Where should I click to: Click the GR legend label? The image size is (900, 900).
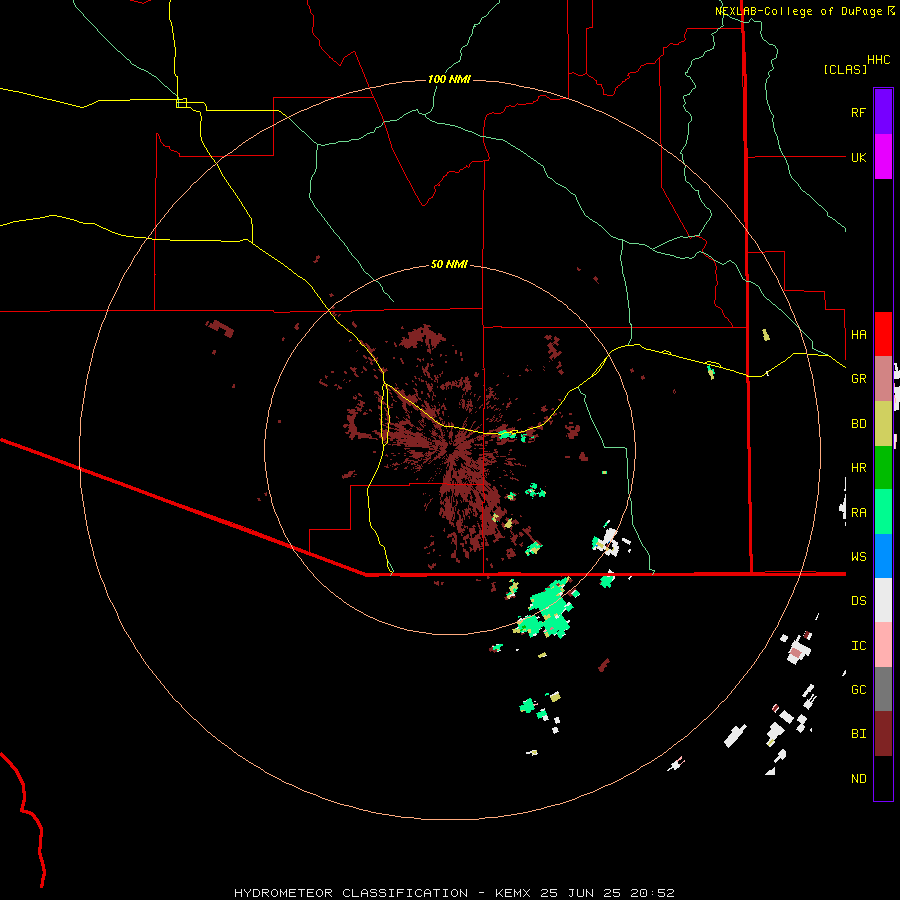(x=858, y=379)
